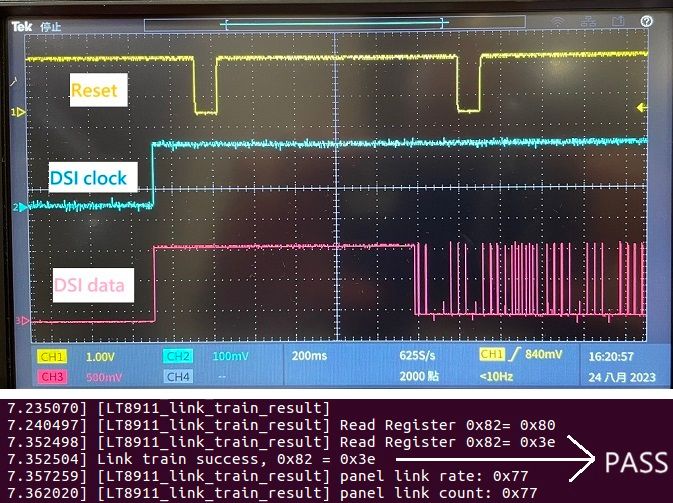Image resolution: width=673 pixels, height=503 pixels.
Task: Click the 24 八月 2023 date display
Action: coord(622,377)
